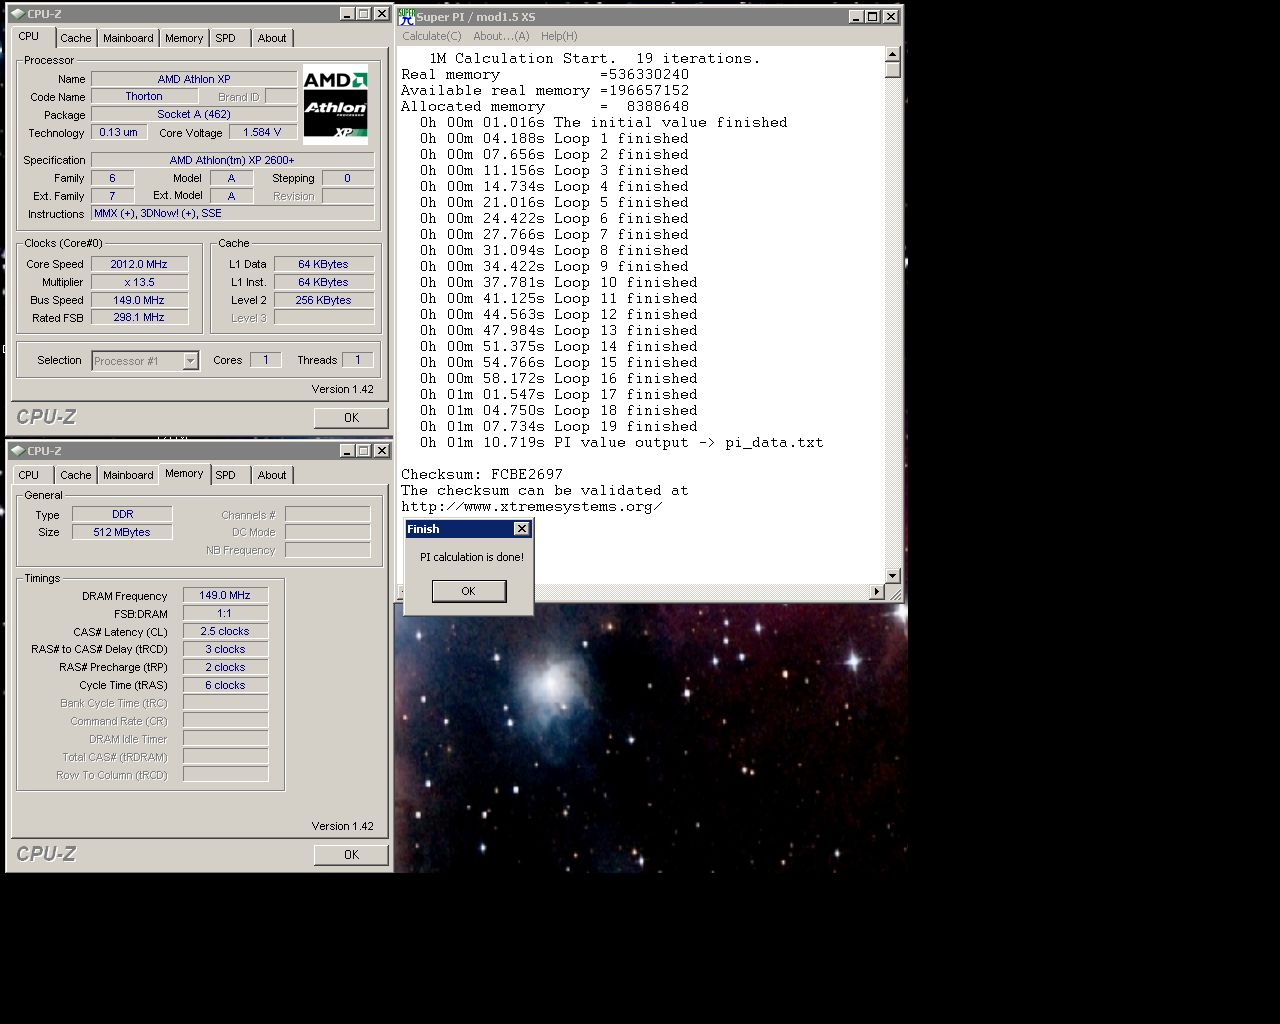The width and height of the screenshot is (1280, 1024).
Task: Open the Cache tab in top CPU-Z window
Action: click(x=75, y=38)
